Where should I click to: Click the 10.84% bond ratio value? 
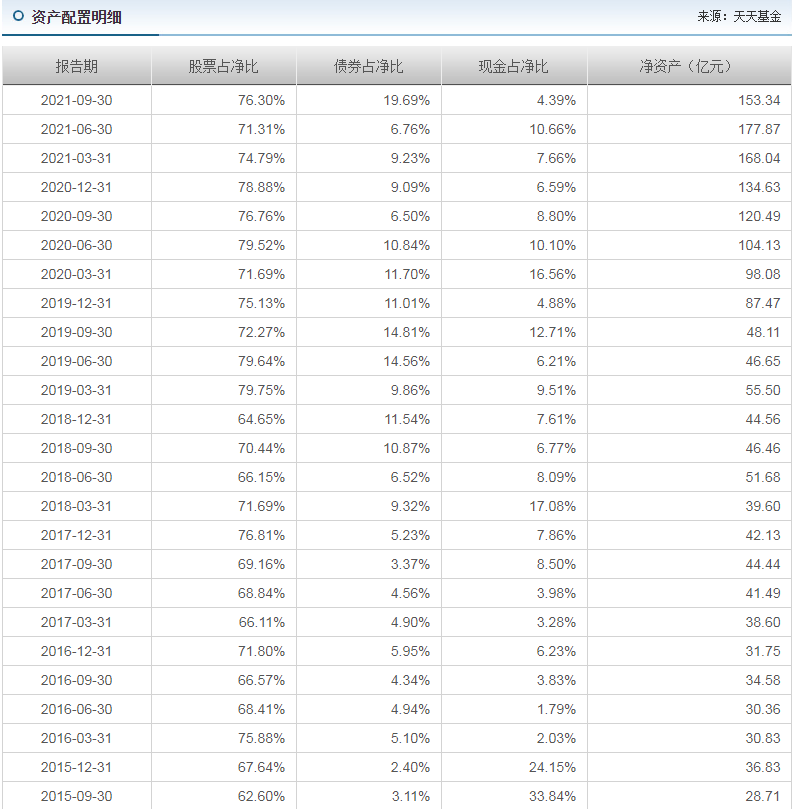pos(406,245)
